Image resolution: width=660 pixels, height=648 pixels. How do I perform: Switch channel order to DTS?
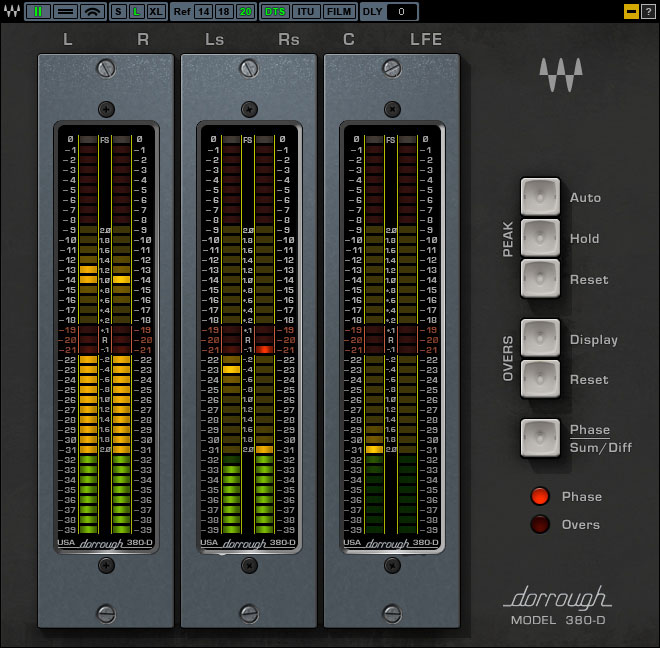point(275,11)
